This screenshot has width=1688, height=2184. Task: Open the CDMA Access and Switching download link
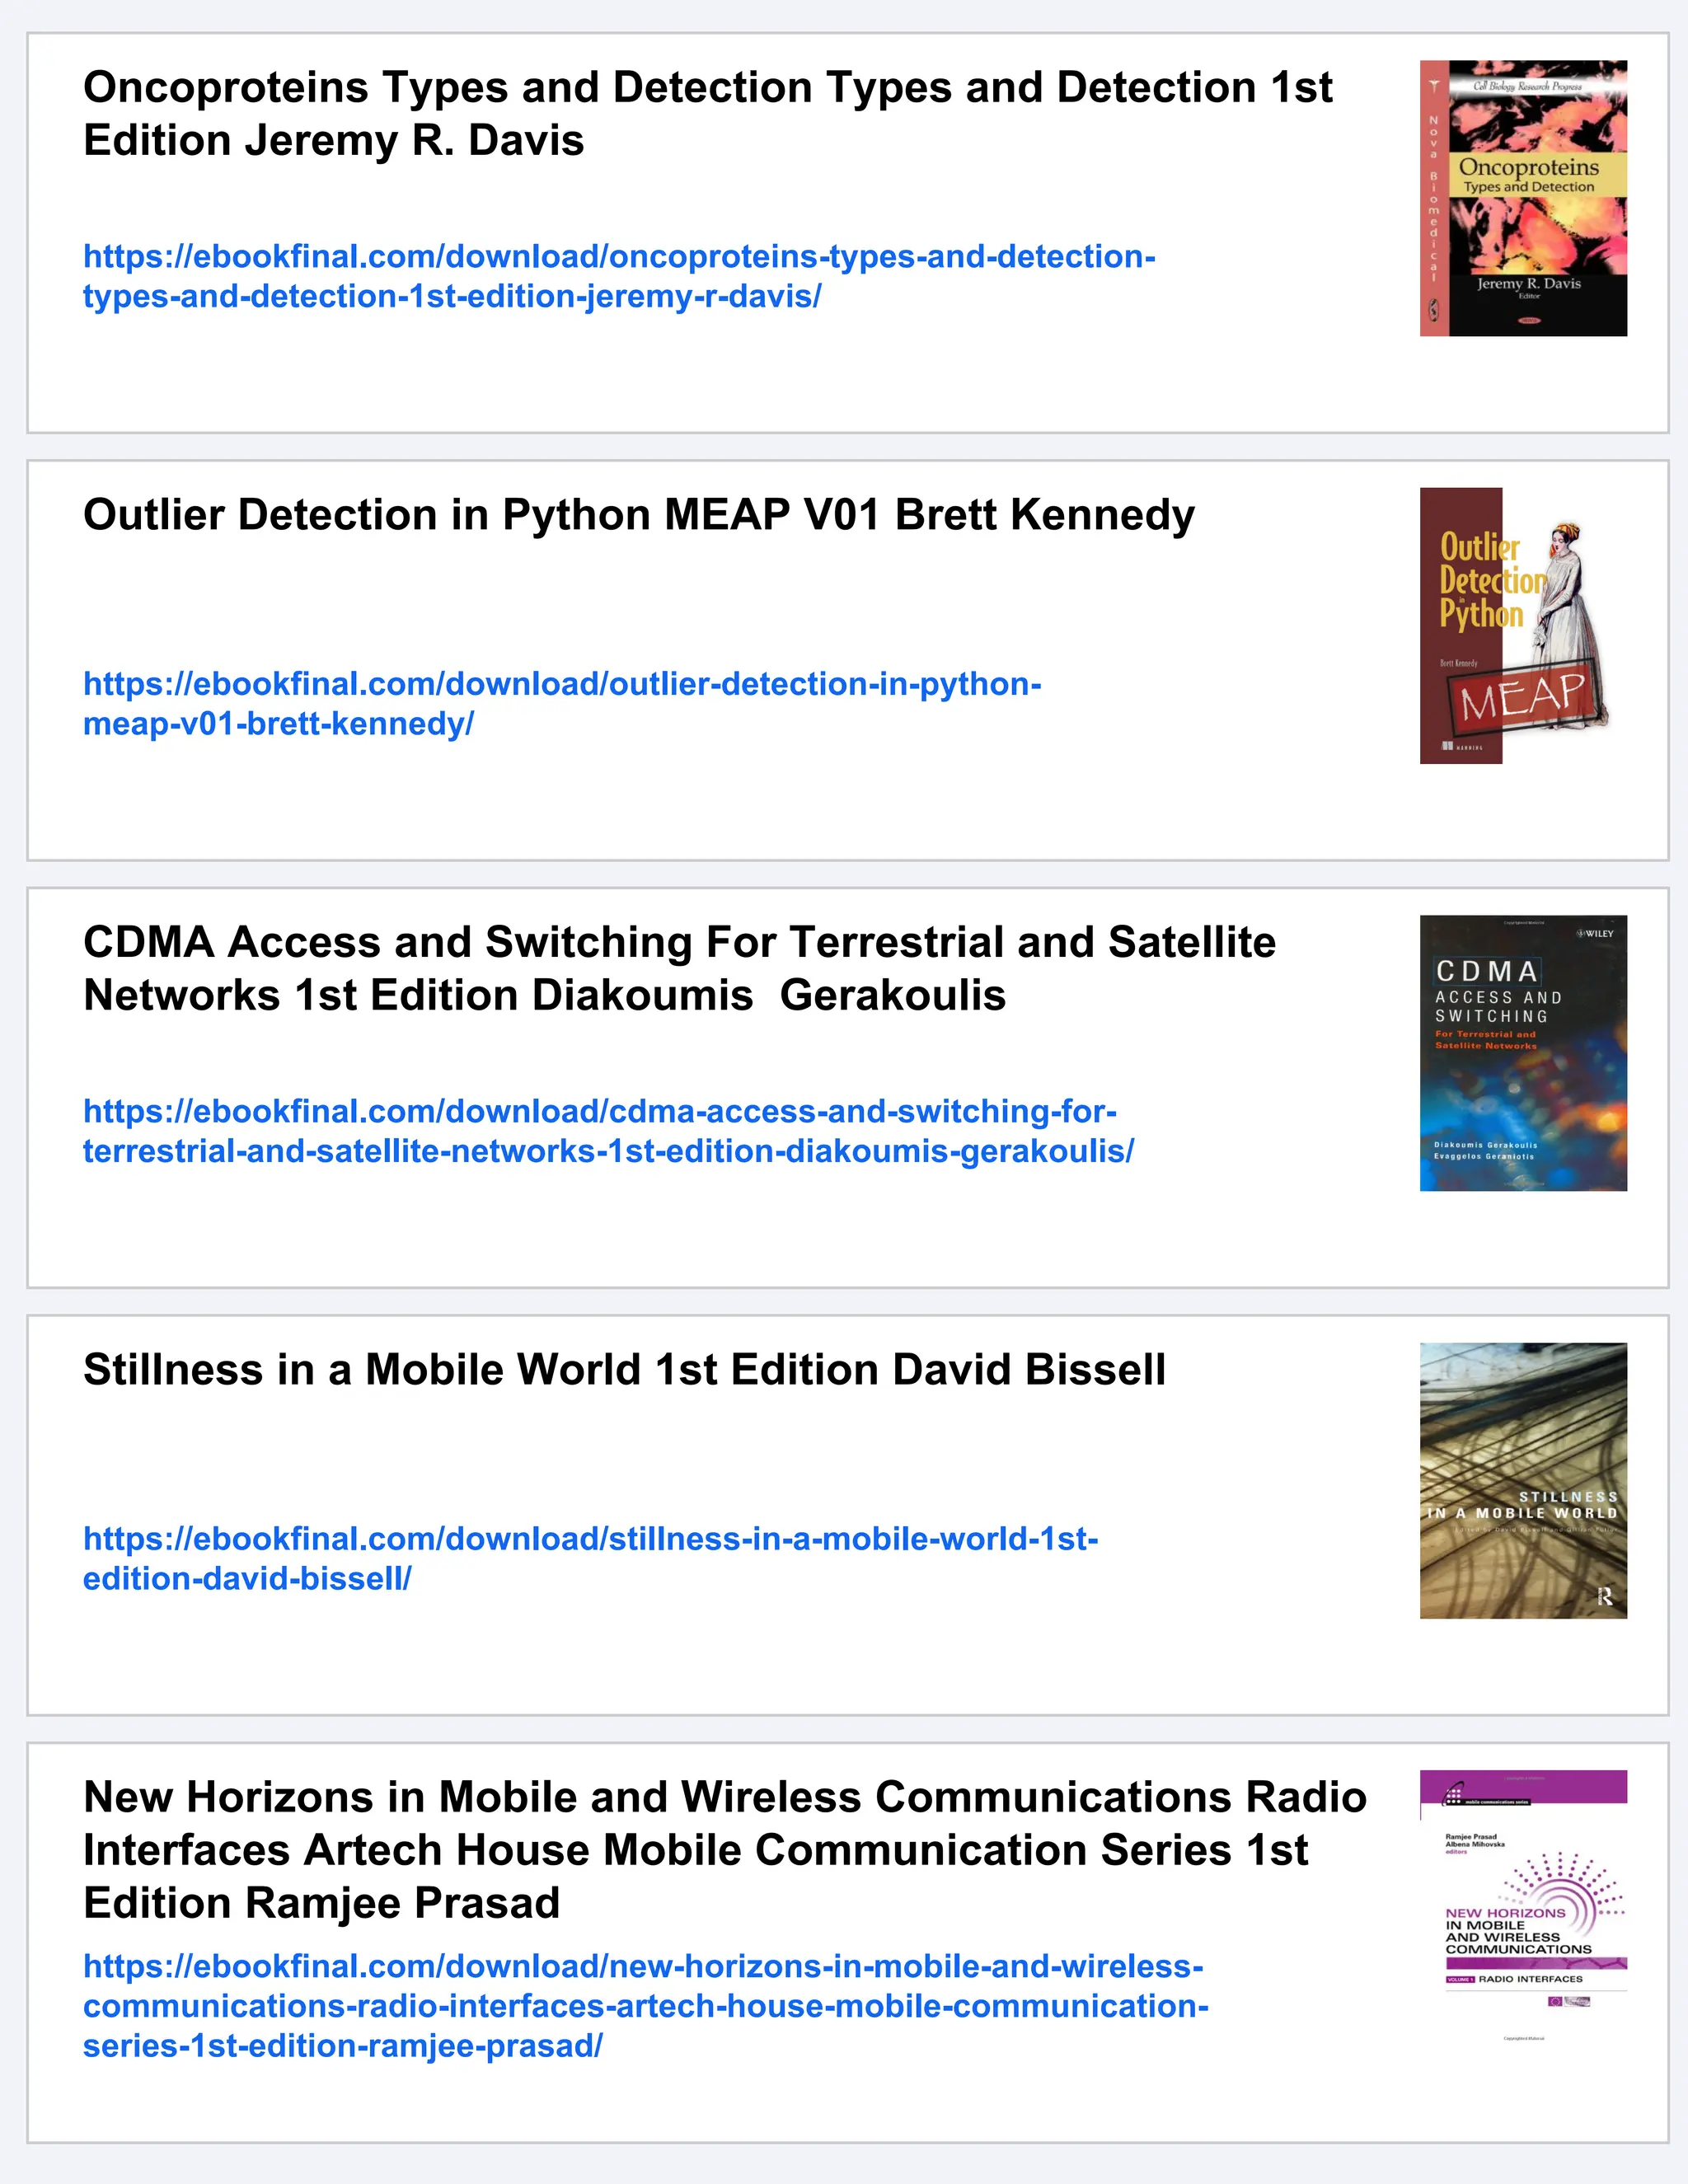(608, 1131)
